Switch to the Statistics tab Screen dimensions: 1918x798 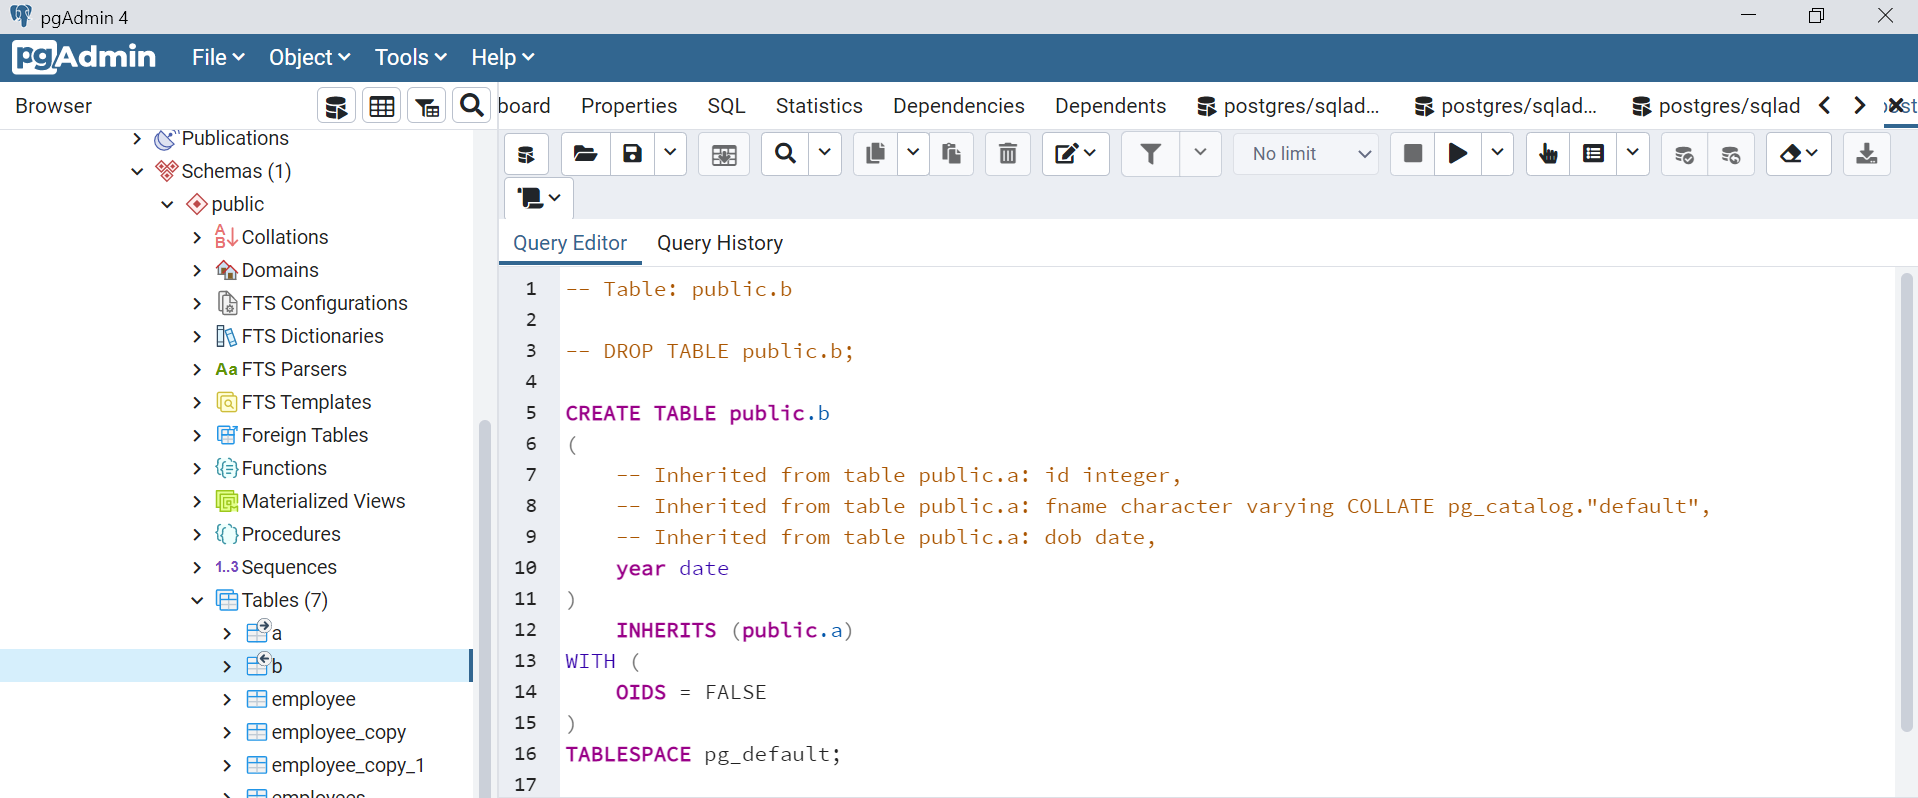(818, 106)
